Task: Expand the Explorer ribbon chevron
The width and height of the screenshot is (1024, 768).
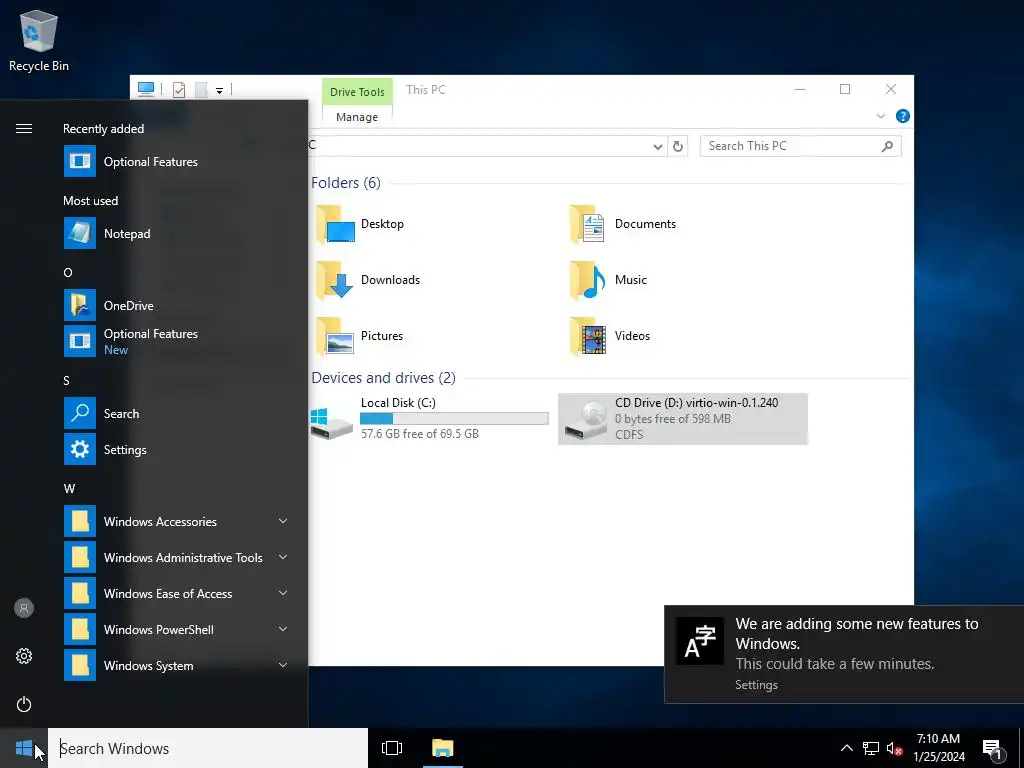Action: (880, 116)
